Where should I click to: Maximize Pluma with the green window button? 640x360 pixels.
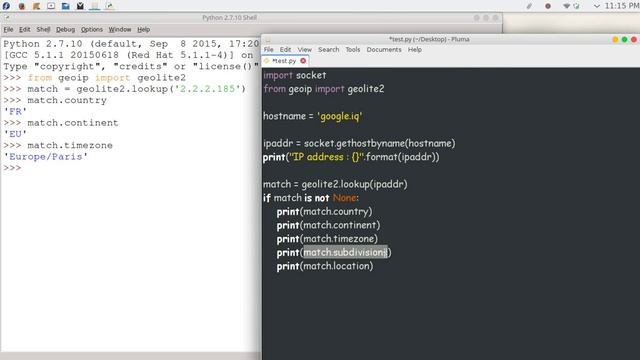[624, 40]
